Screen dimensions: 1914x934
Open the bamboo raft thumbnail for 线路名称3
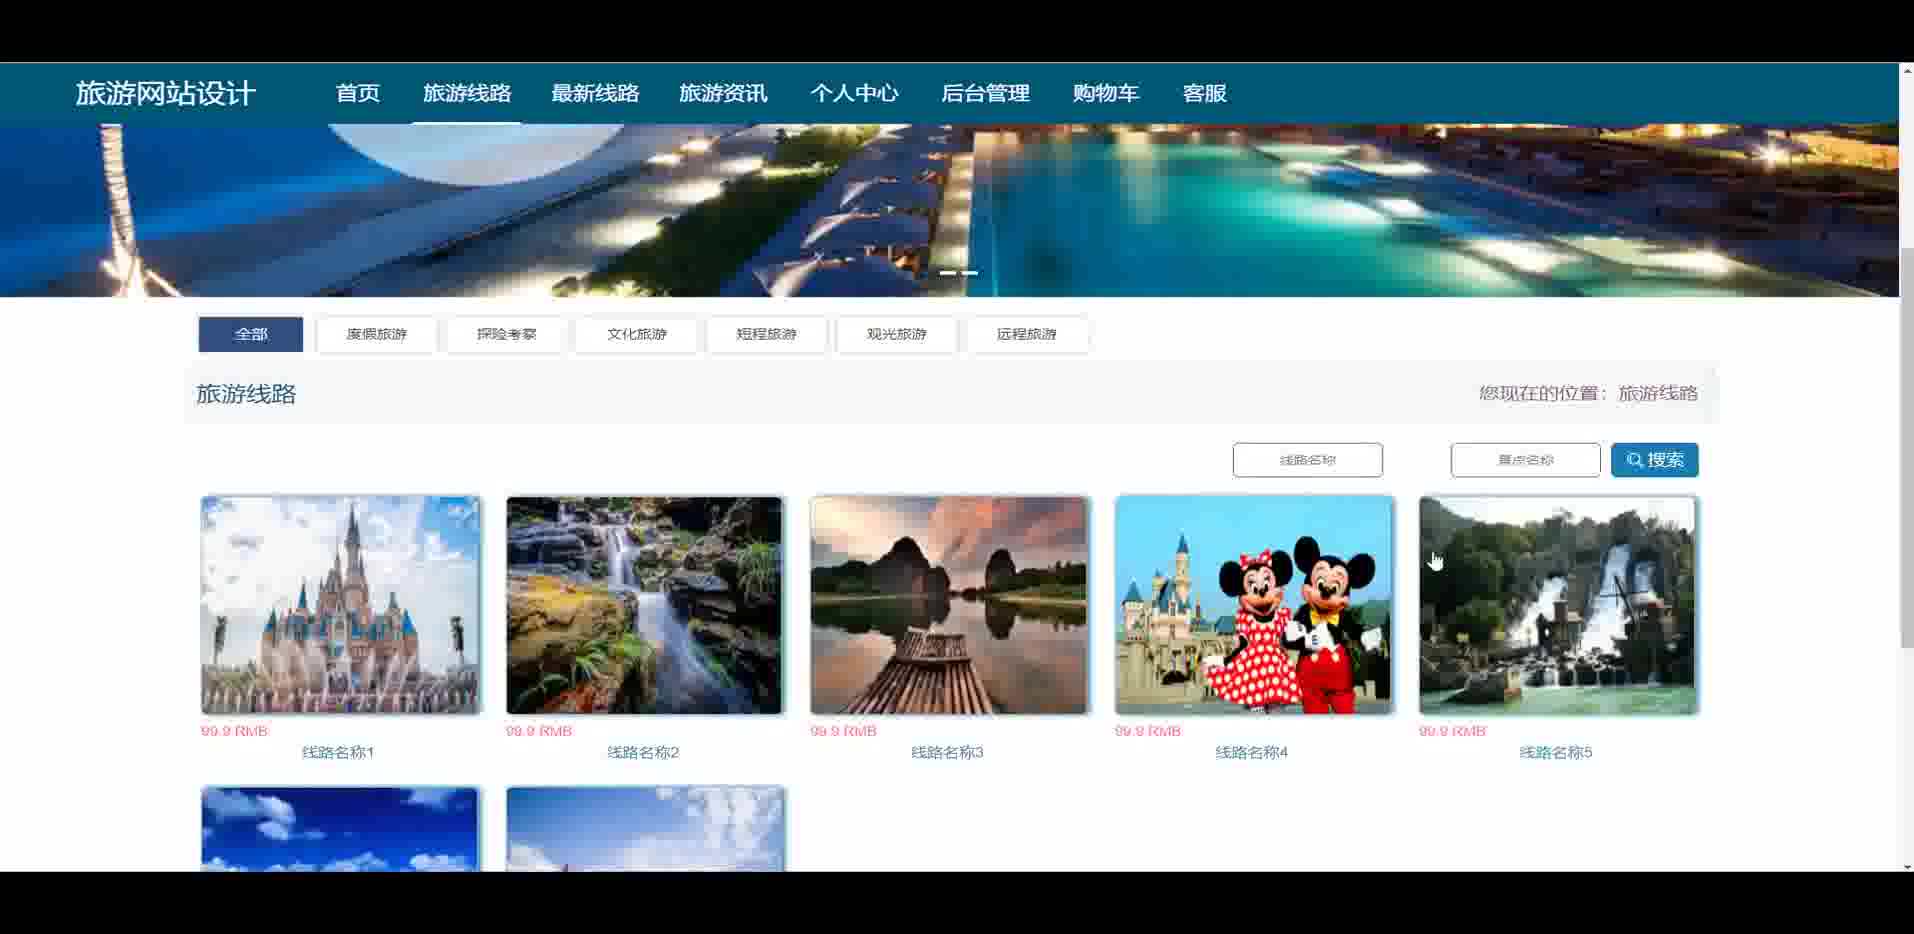pos(949,605)
